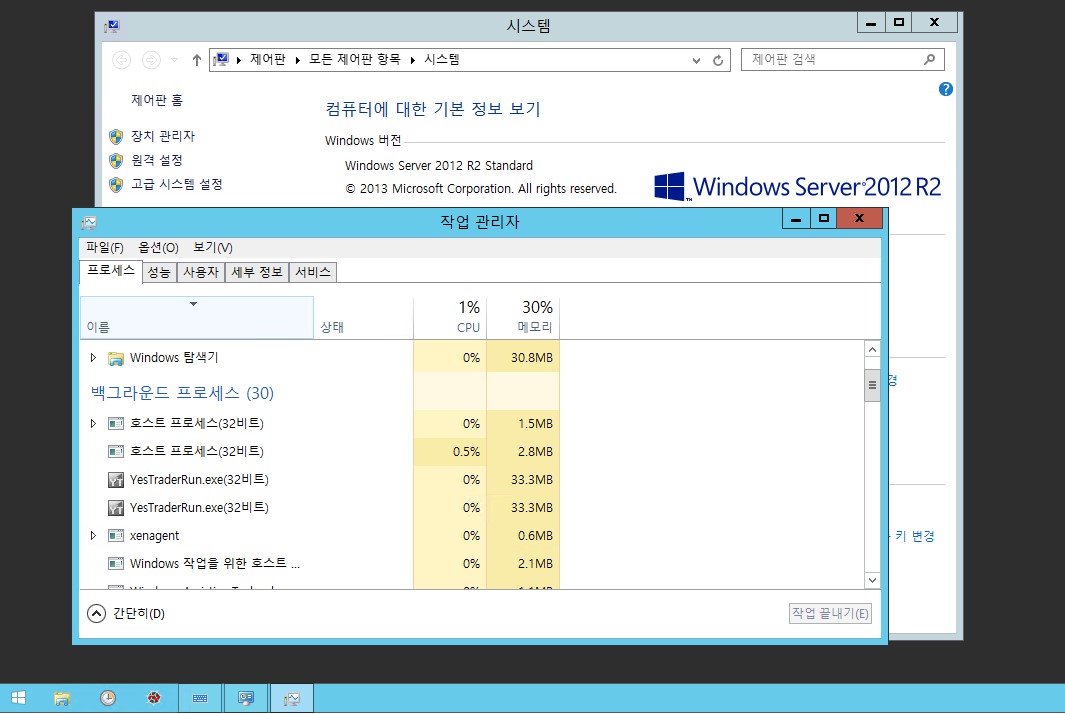Screen dimensions: 1065x714
Task: Open the address bar history dropdown
Action: point(697,60)
